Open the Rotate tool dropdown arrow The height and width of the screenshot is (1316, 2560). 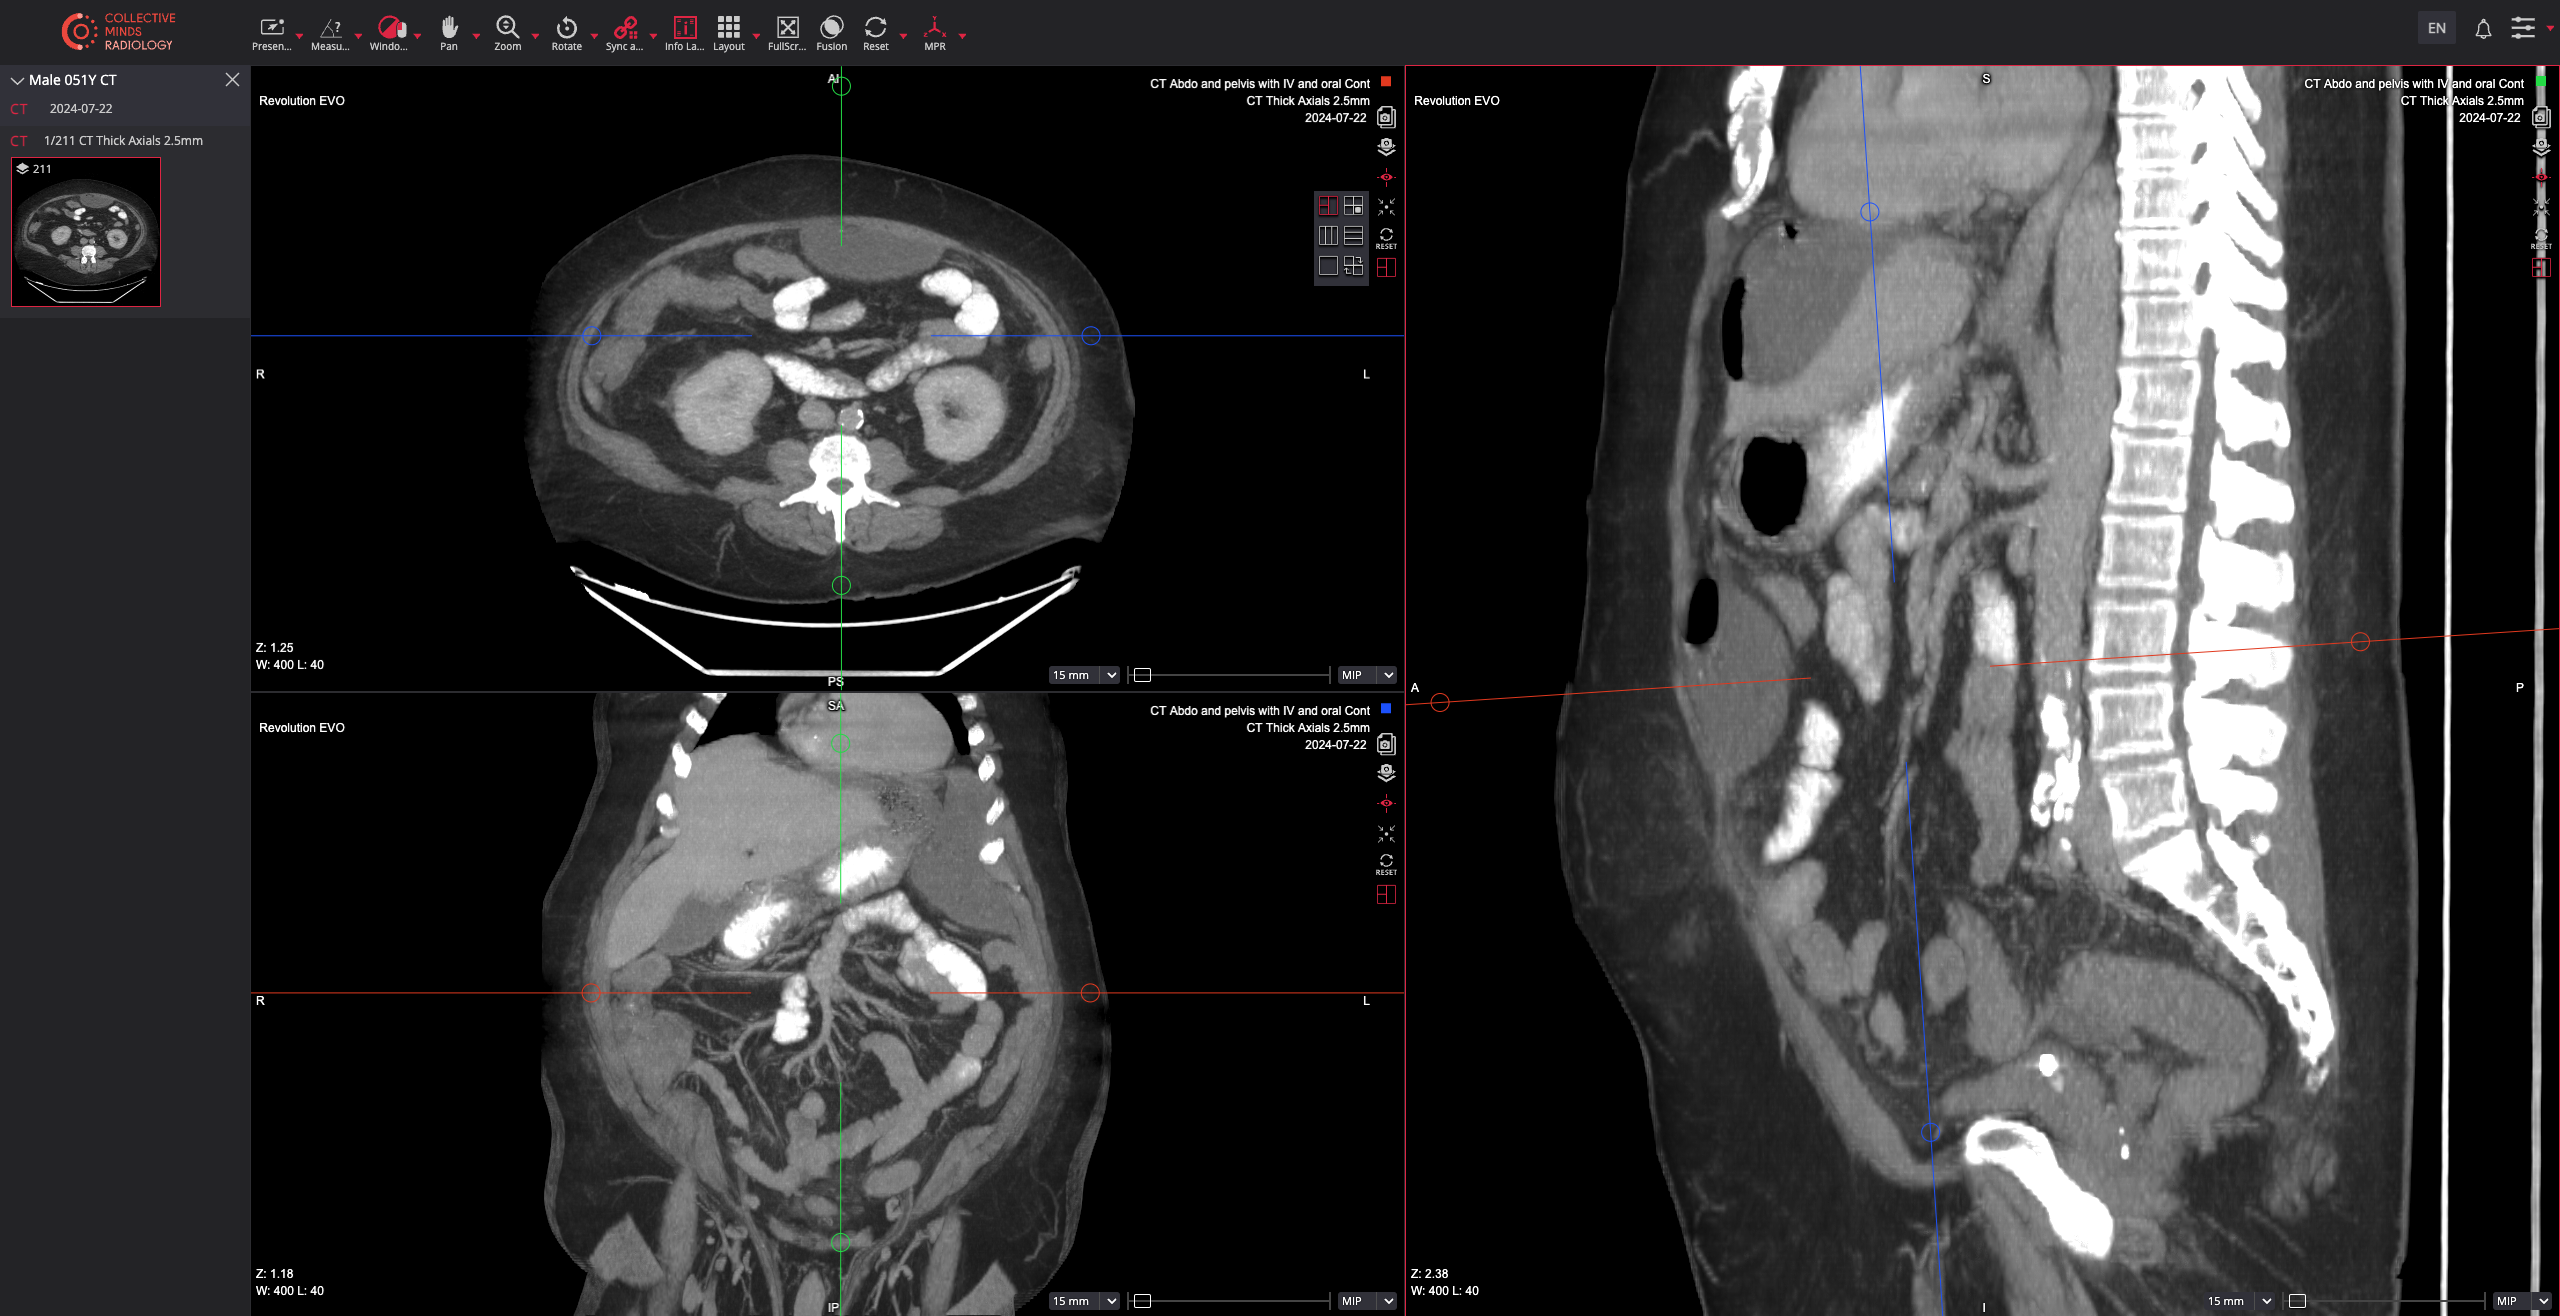click(594, 36)
